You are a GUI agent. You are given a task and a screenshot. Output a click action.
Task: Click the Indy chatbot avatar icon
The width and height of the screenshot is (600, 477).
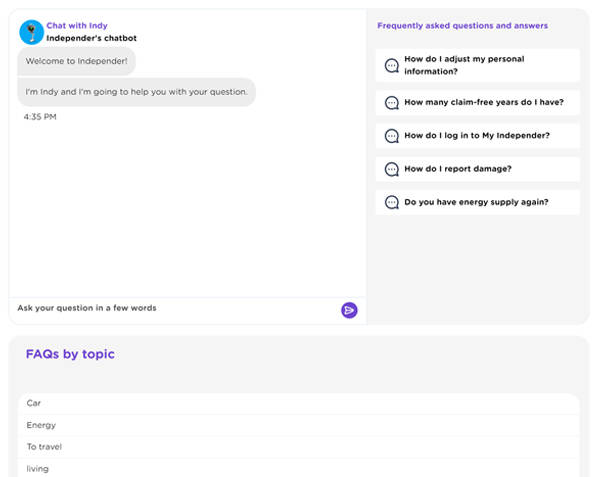(31, 32)
